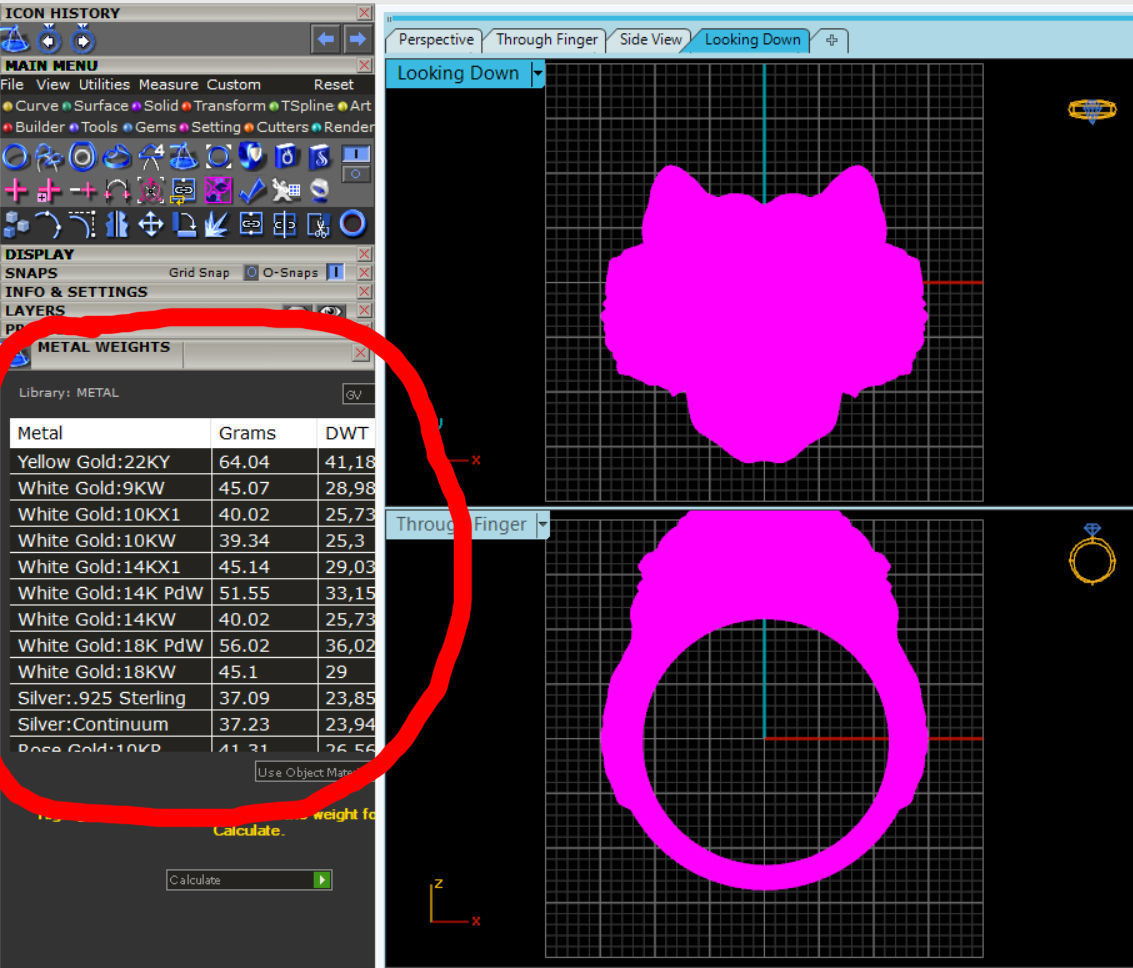Click the metal weight scale icon in Icon History

pos(14,39)
